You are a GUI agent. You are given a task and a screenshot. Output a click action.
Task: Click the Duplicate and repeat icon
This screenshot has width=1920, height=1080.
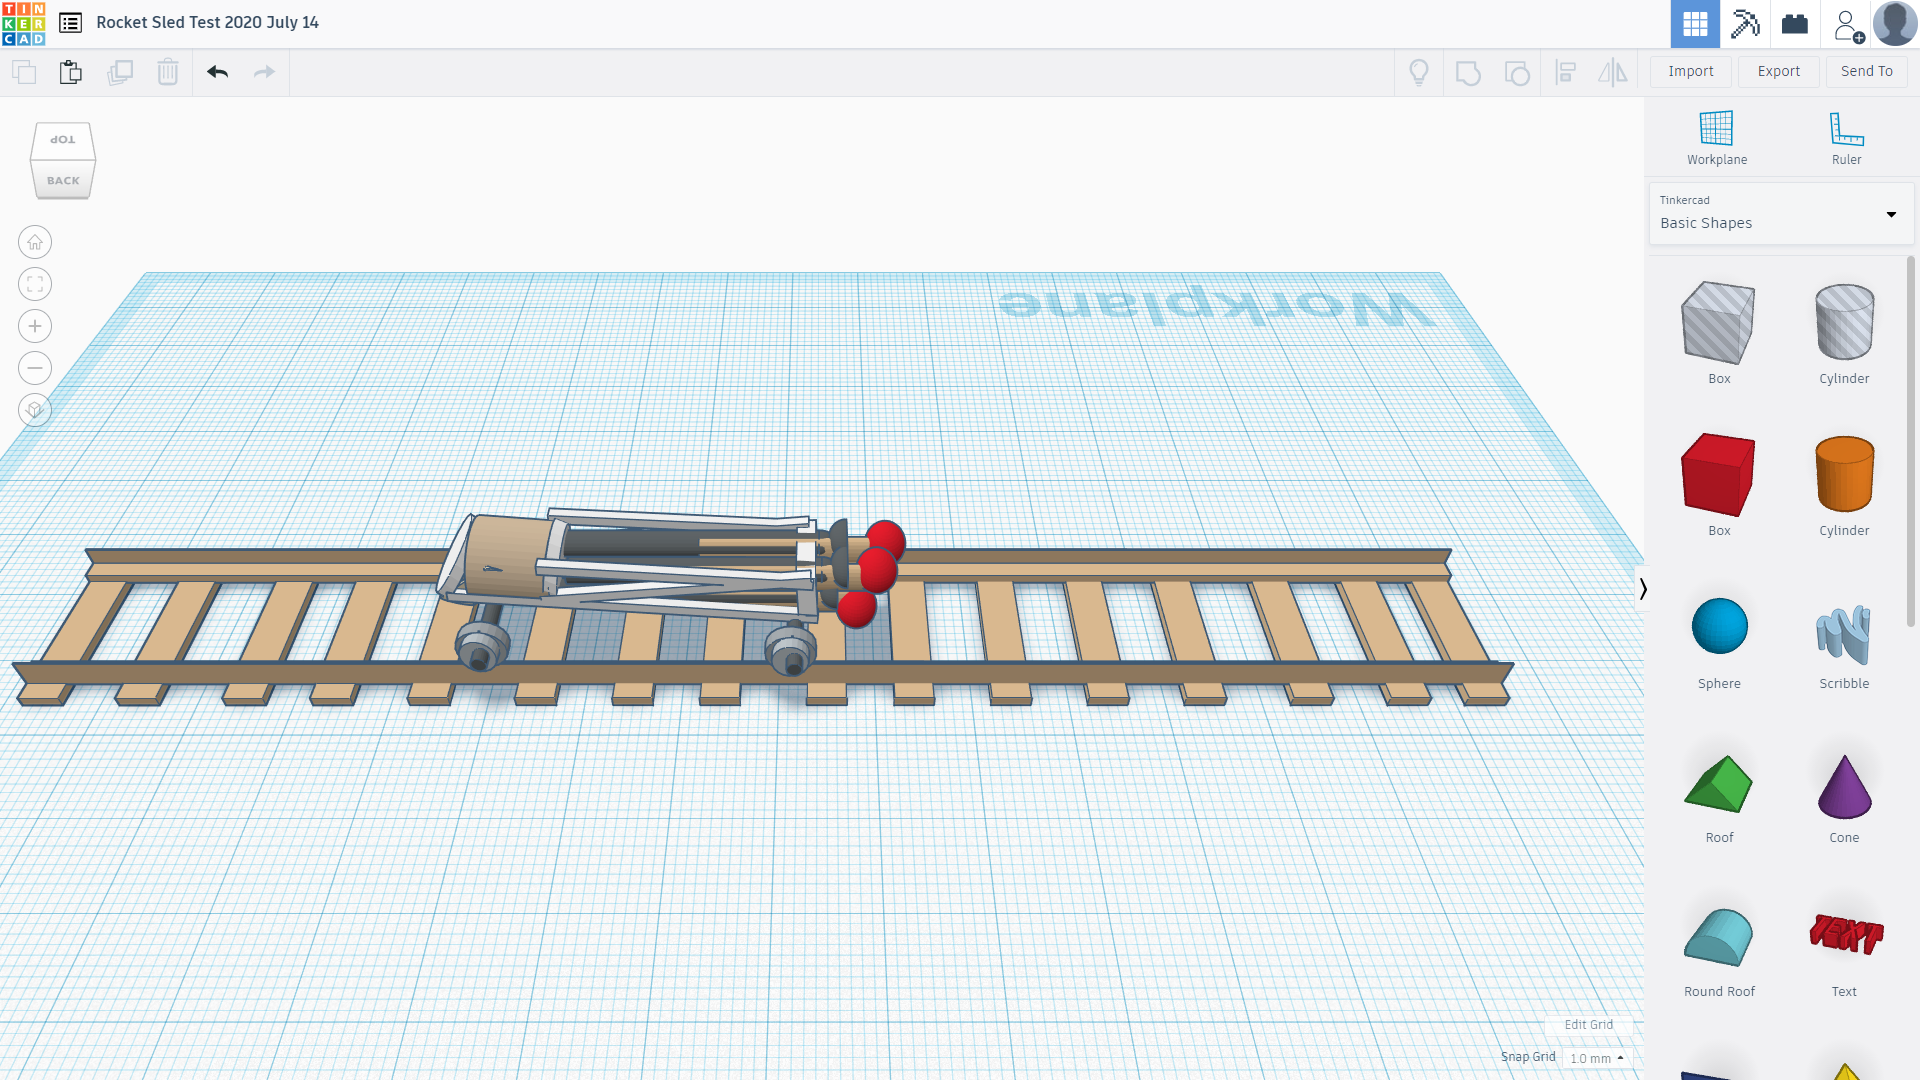pyautogui.click(x=120, y=72)
